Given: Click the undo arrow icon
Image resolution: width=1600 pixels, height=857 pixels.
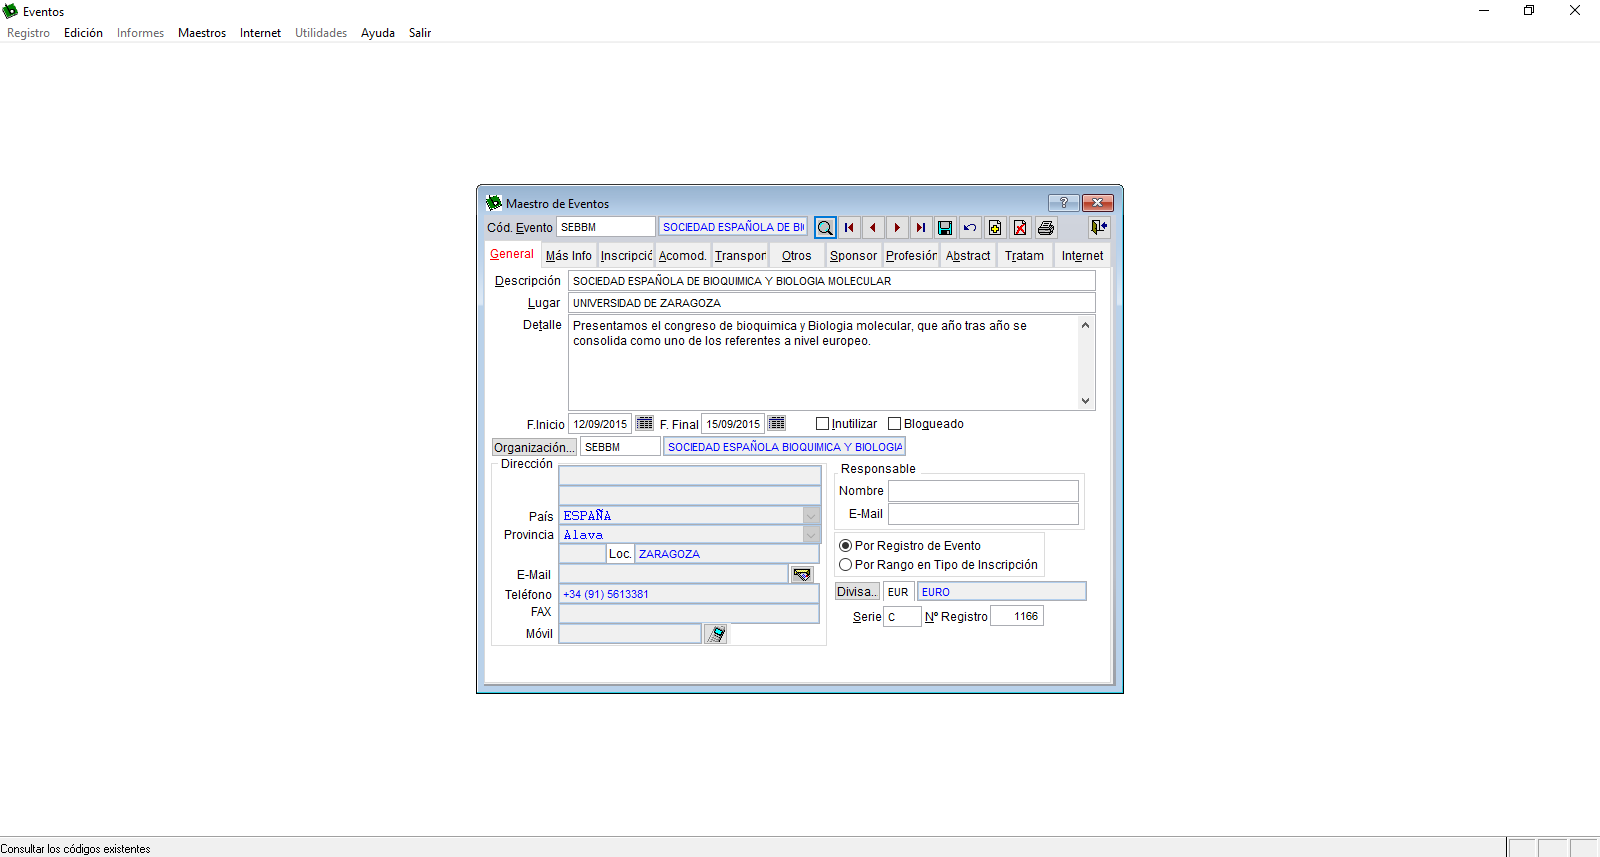Looking at the screenshot, I should [970, 228].
